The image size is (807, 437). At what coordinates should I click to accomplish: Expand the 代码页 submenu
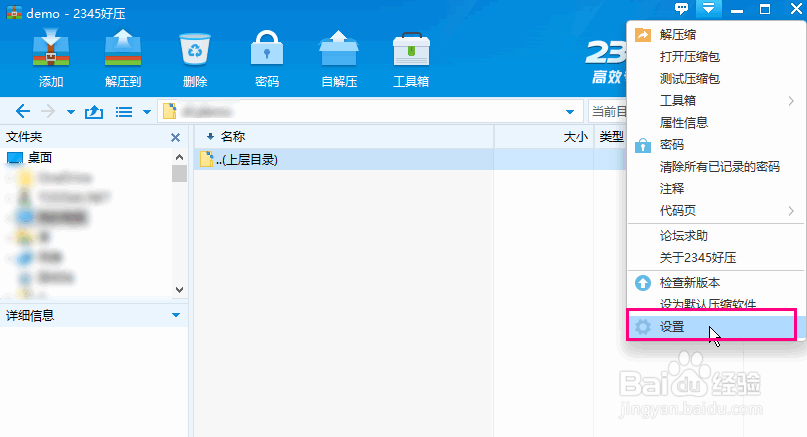tap(715, 211)
